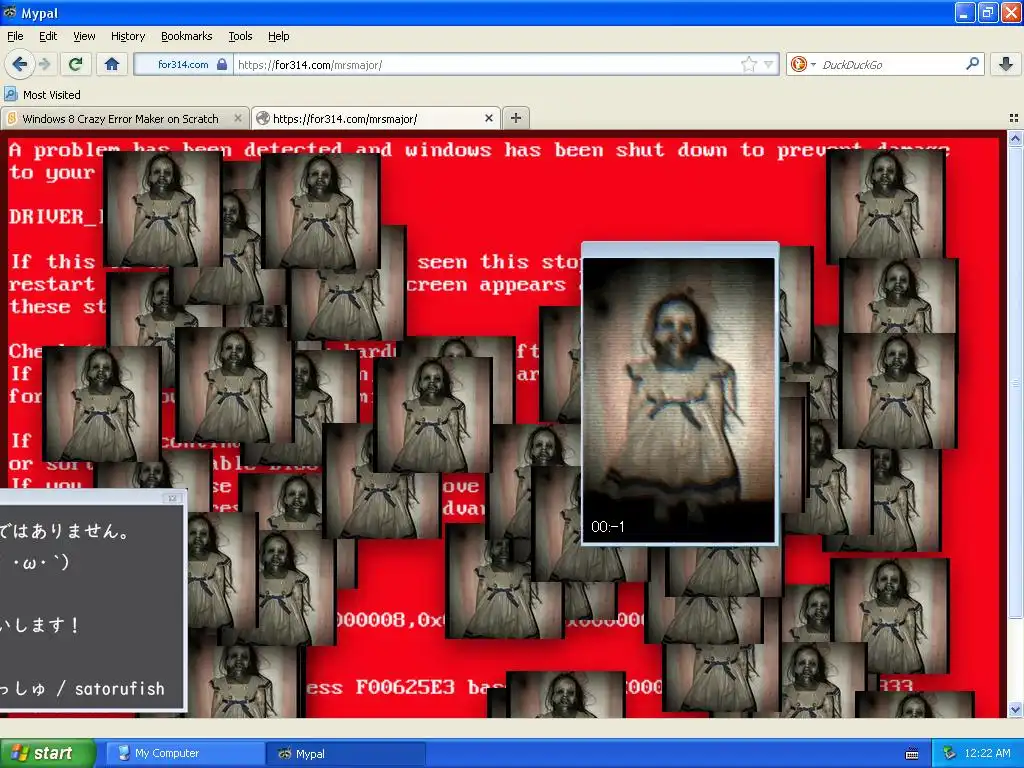Click the search magnifier icon
The height and width of the screenshot is (768, 1024).
click(x=972, y=63)
